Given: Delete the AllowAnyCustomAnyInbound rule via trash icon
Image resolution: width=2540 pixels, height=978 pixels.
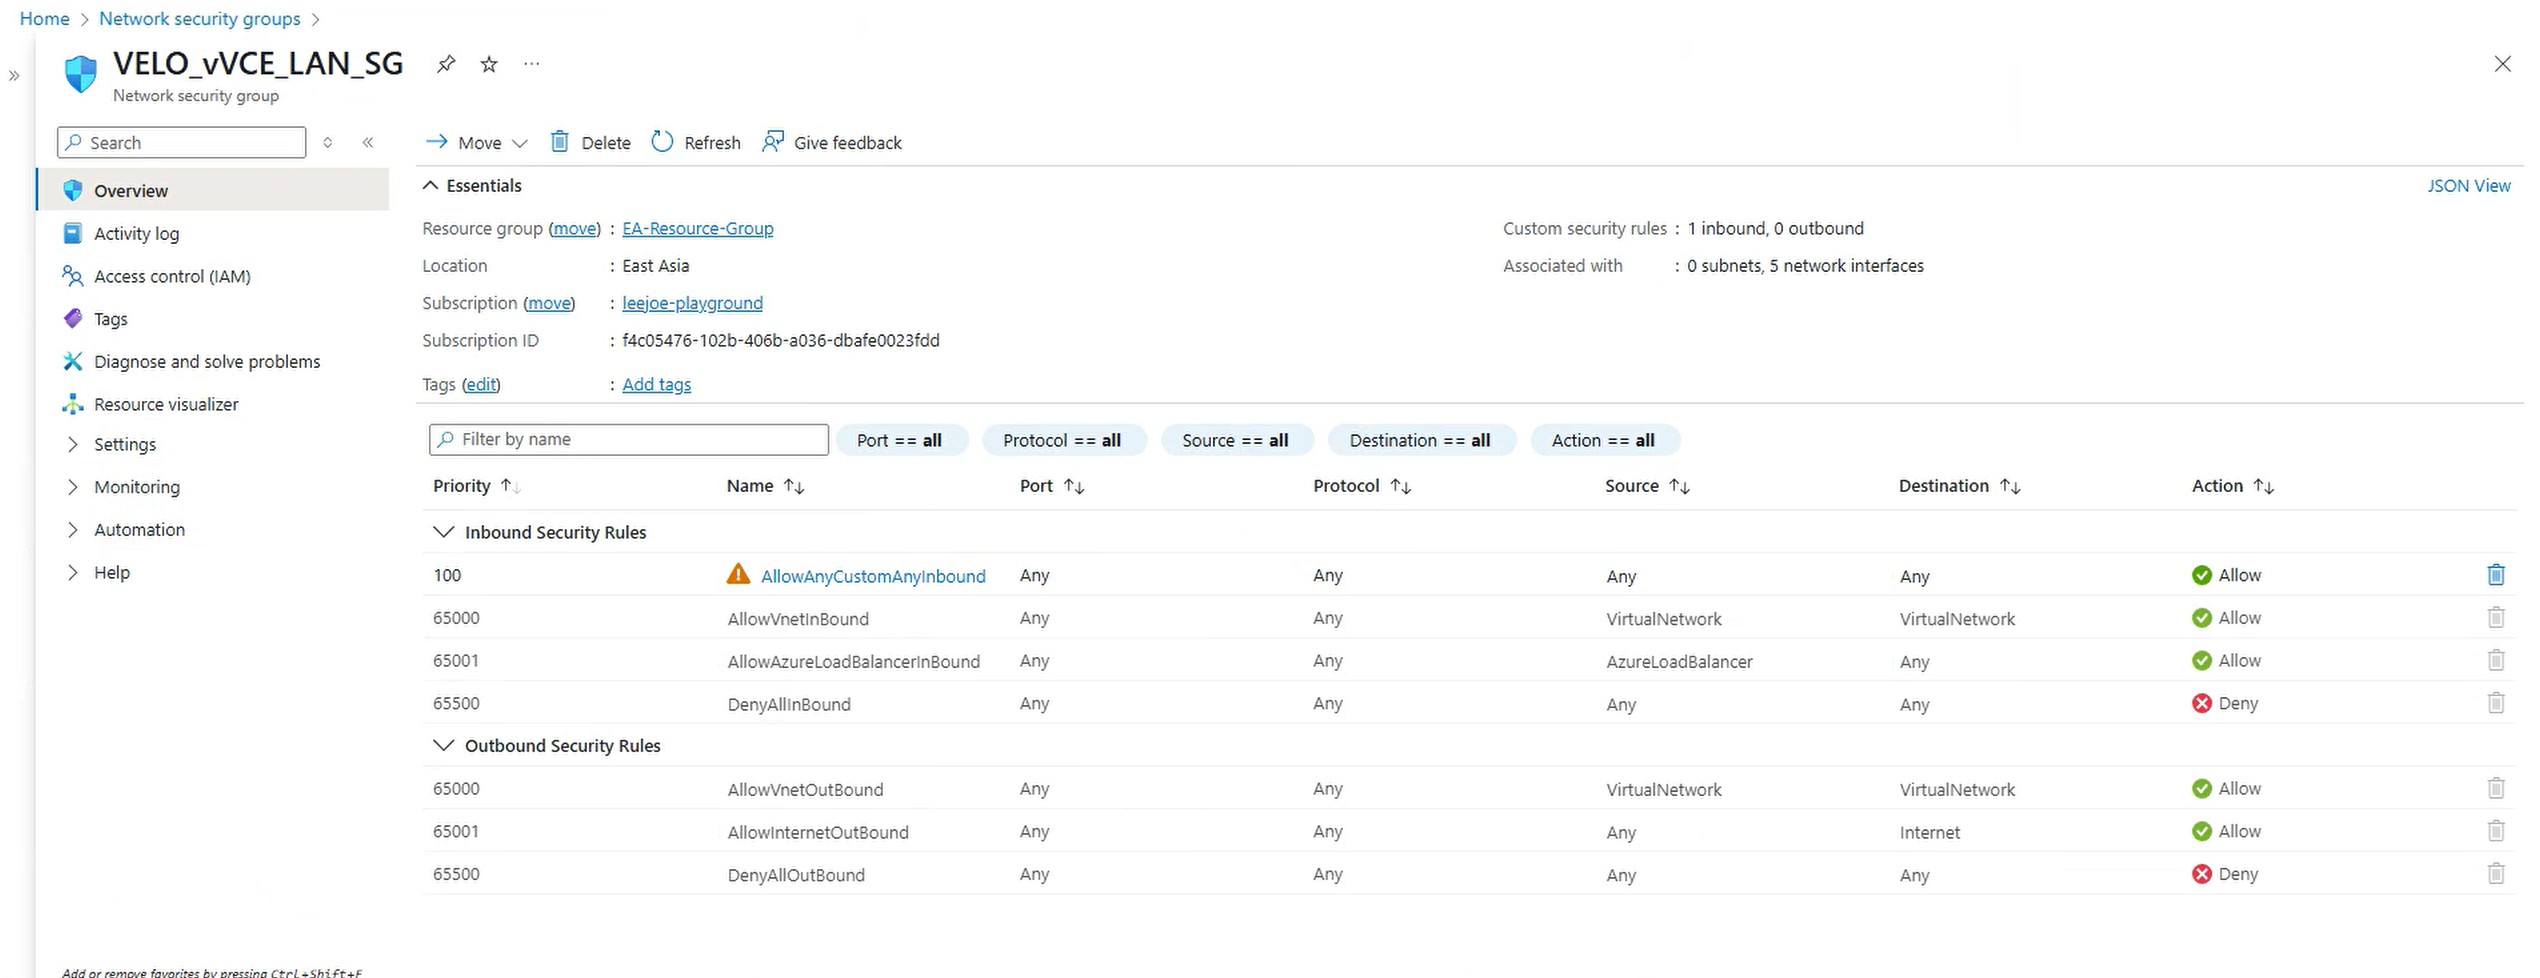Looking at the screenshot, I should pos(2495,575).
